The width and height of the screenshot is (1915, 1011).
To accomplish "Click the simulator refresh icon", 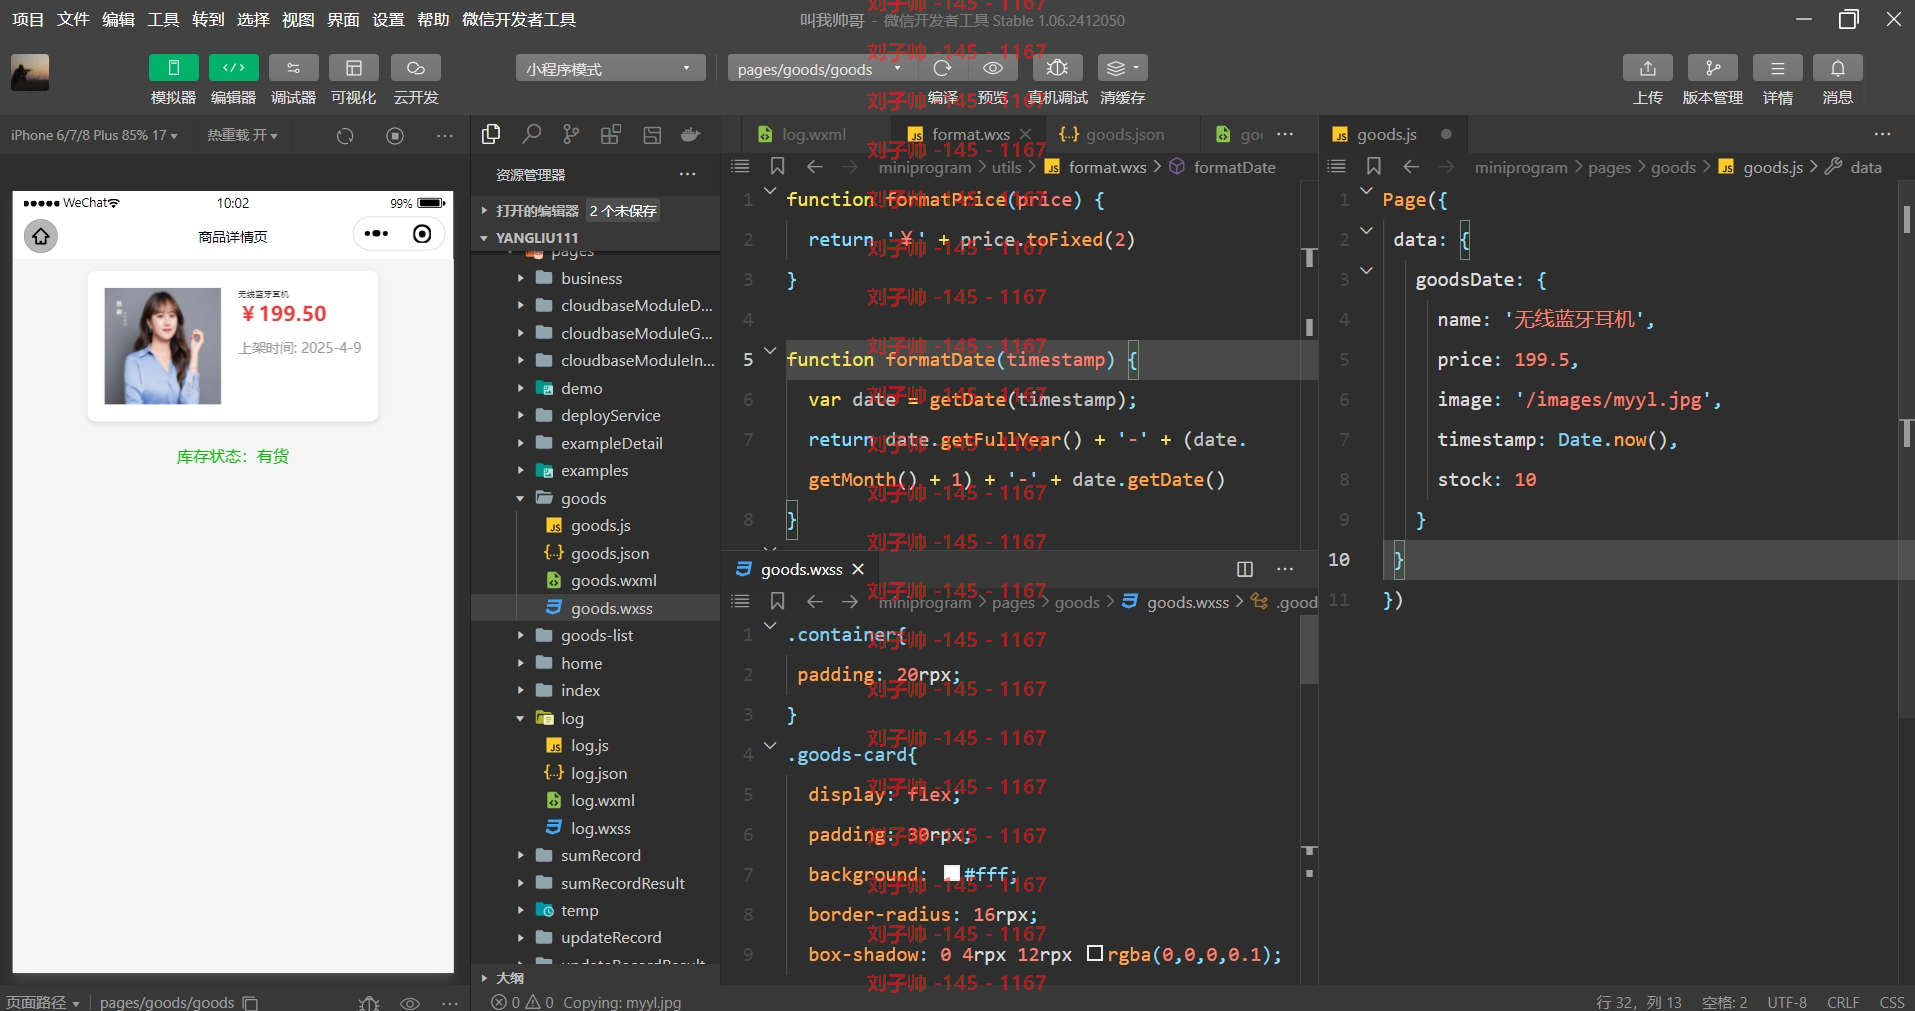I will (x=345, y=136).
